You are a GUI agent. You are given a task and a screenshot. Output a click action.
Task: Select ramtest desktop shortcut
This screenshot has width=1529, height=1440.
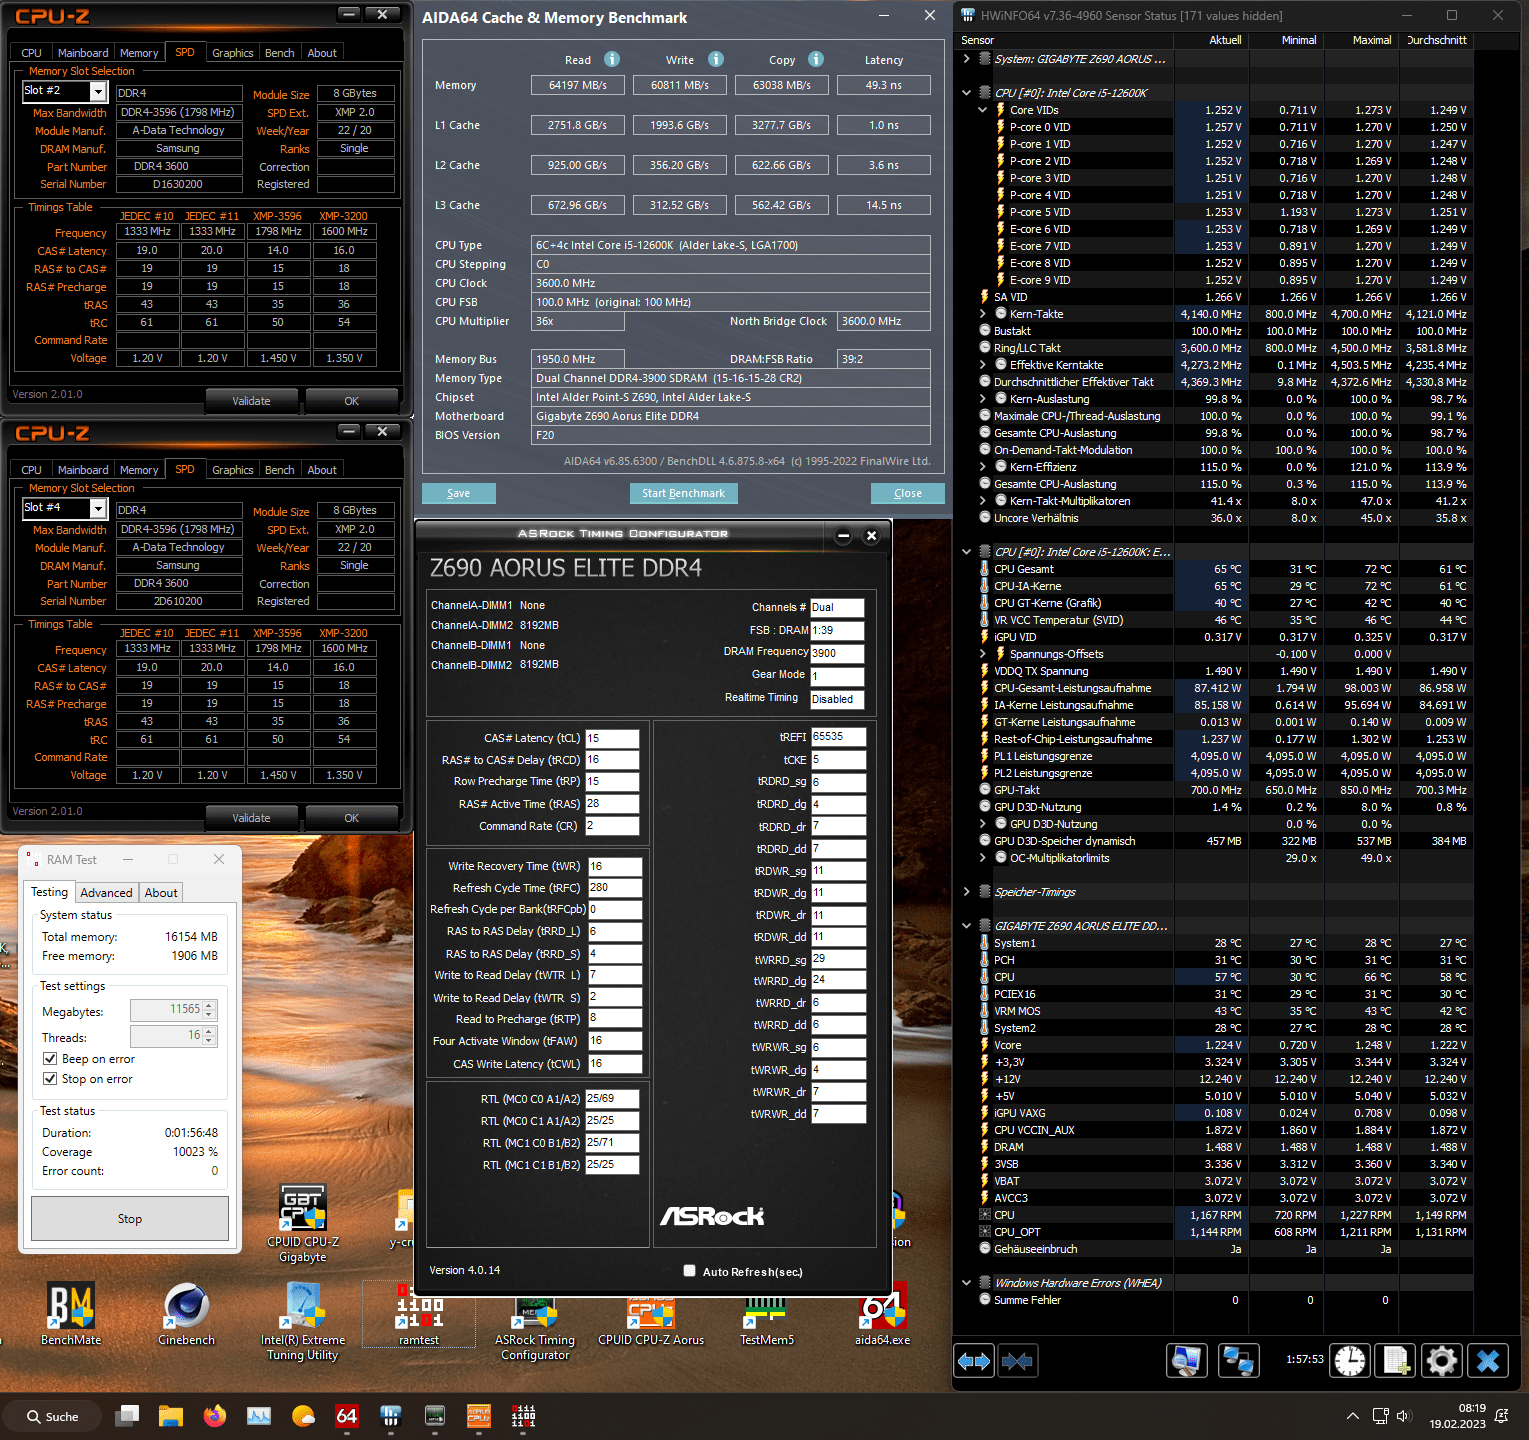tap(419, 1314)
